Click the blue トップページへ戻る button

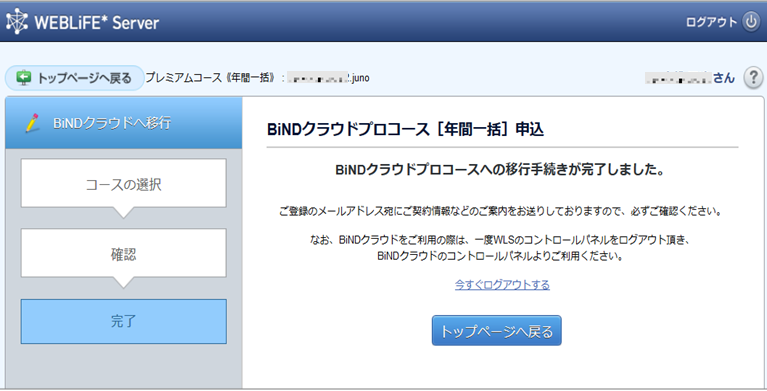pyautogui.click(x=496, y=331)
